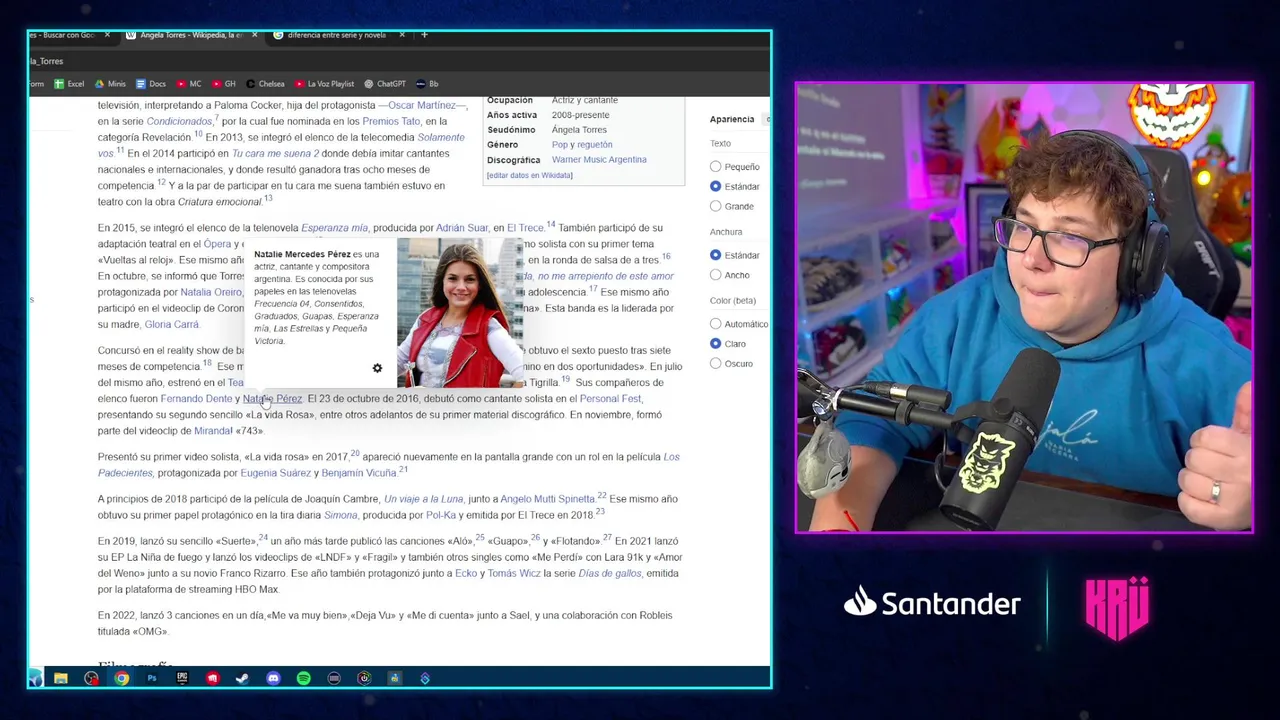The width and height of the screenshot is (1280, 720).
Task: Open Steam from the taskbar
Action: pos(243,678)
